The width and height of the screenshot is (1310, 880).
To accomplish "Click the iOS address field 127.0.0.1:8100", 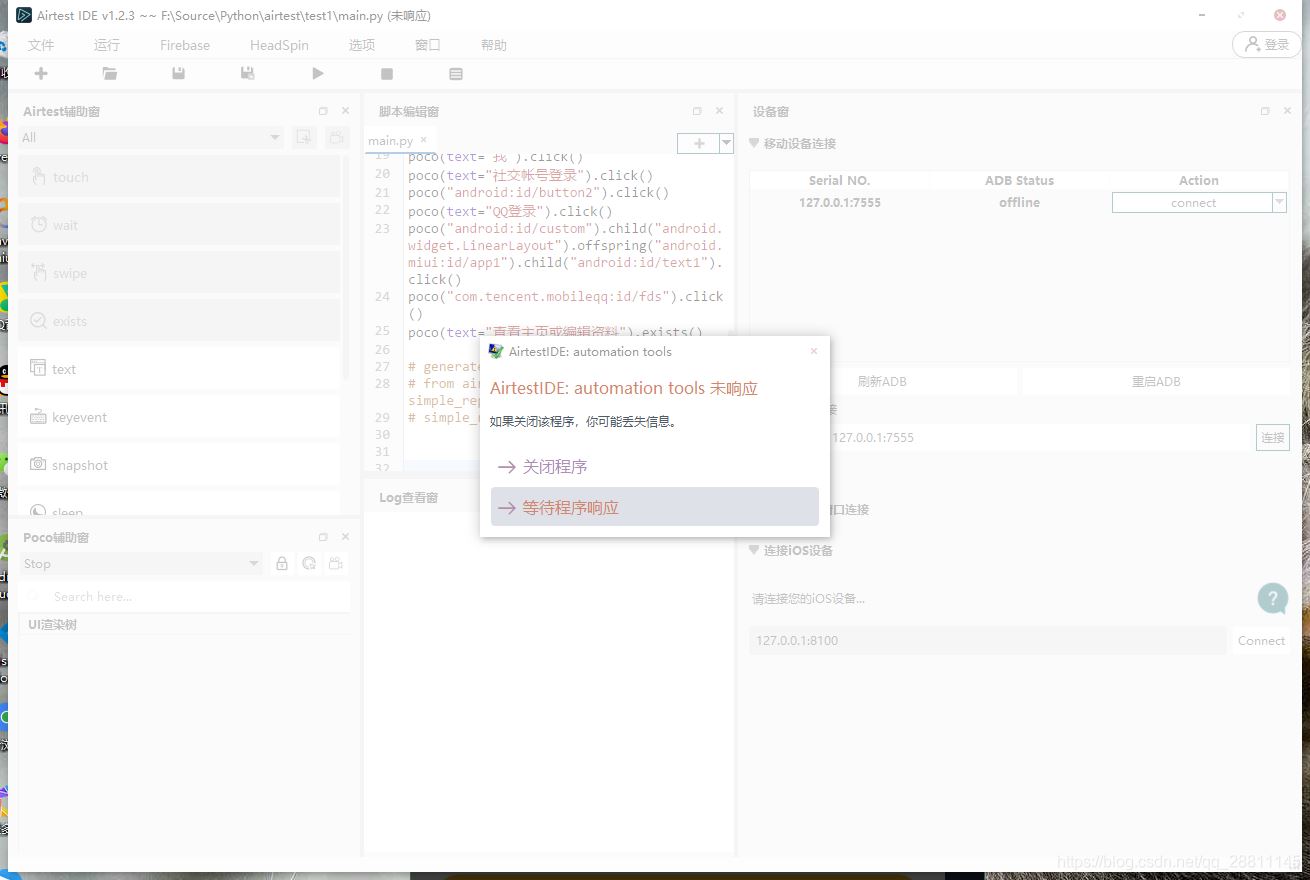I will point(988,641).
